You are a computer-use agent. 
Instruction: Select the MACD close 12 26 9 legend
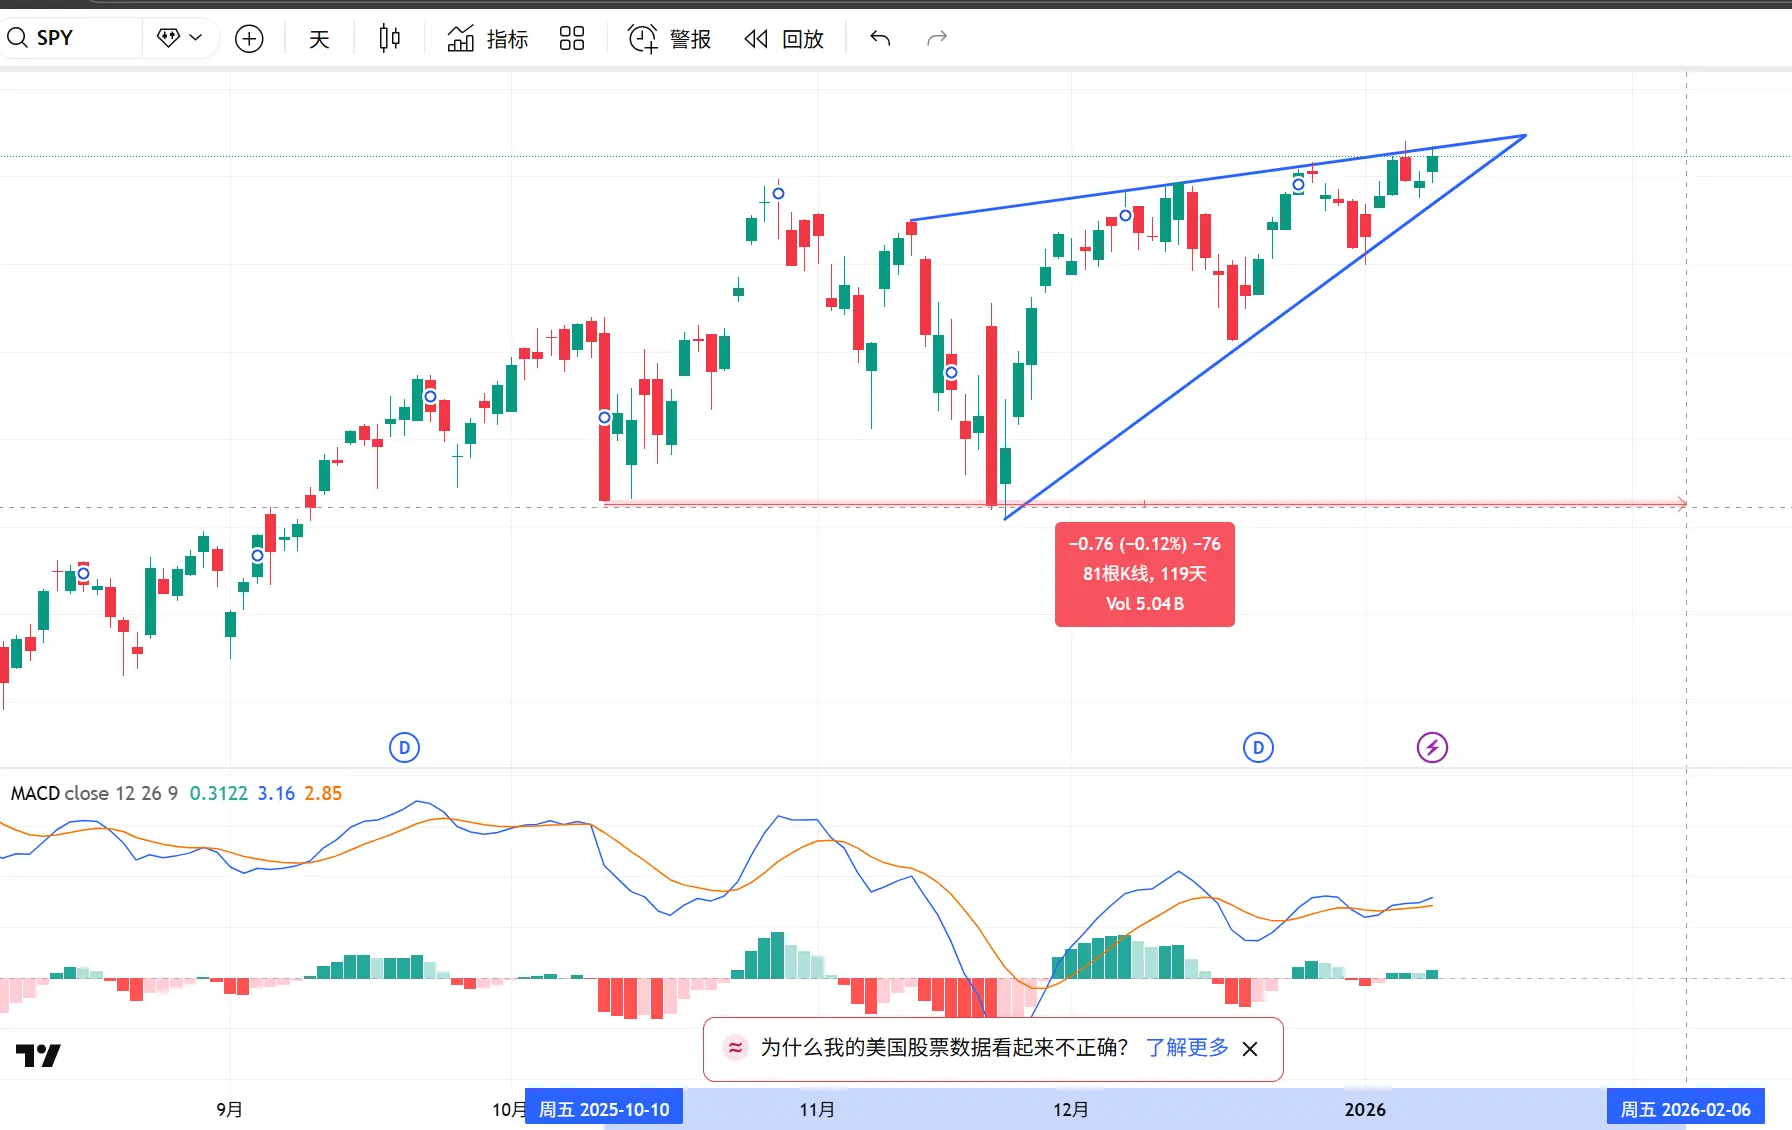tap(94, 793)
